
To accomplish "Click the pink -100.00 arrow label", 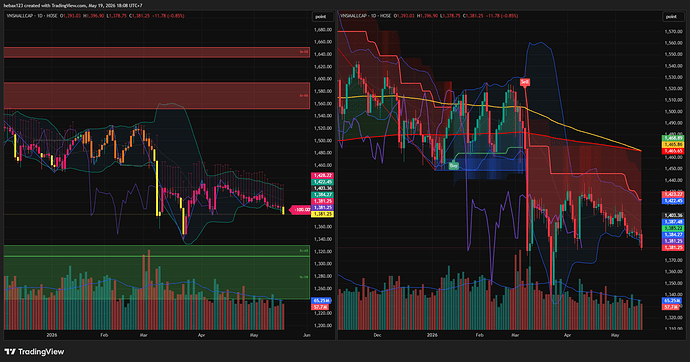I will tap(300, 210).
